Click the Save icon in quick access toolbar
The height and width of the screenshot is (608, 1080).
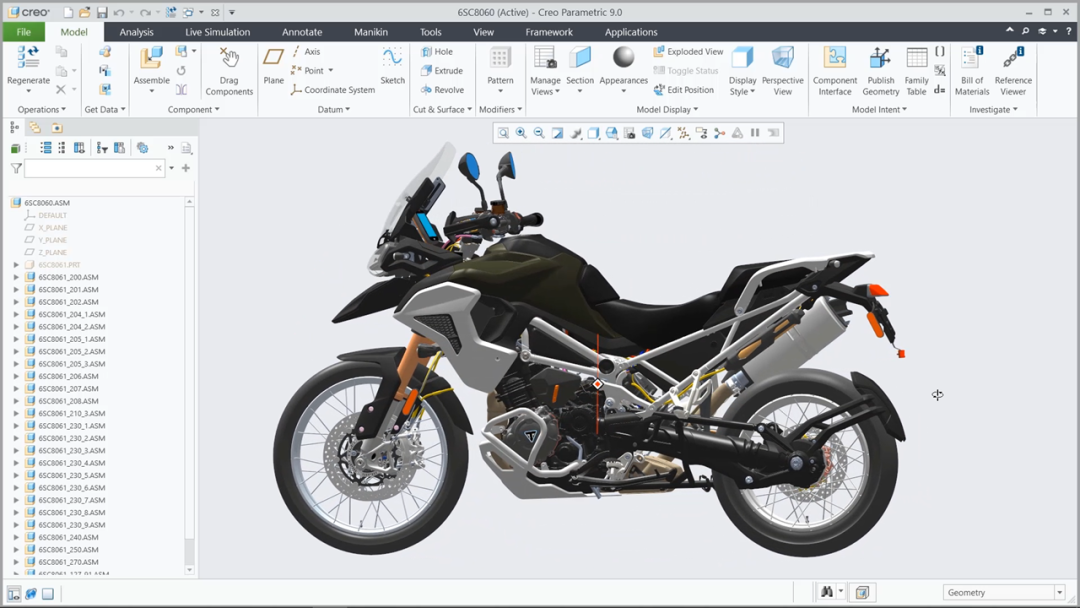point(102,12)
